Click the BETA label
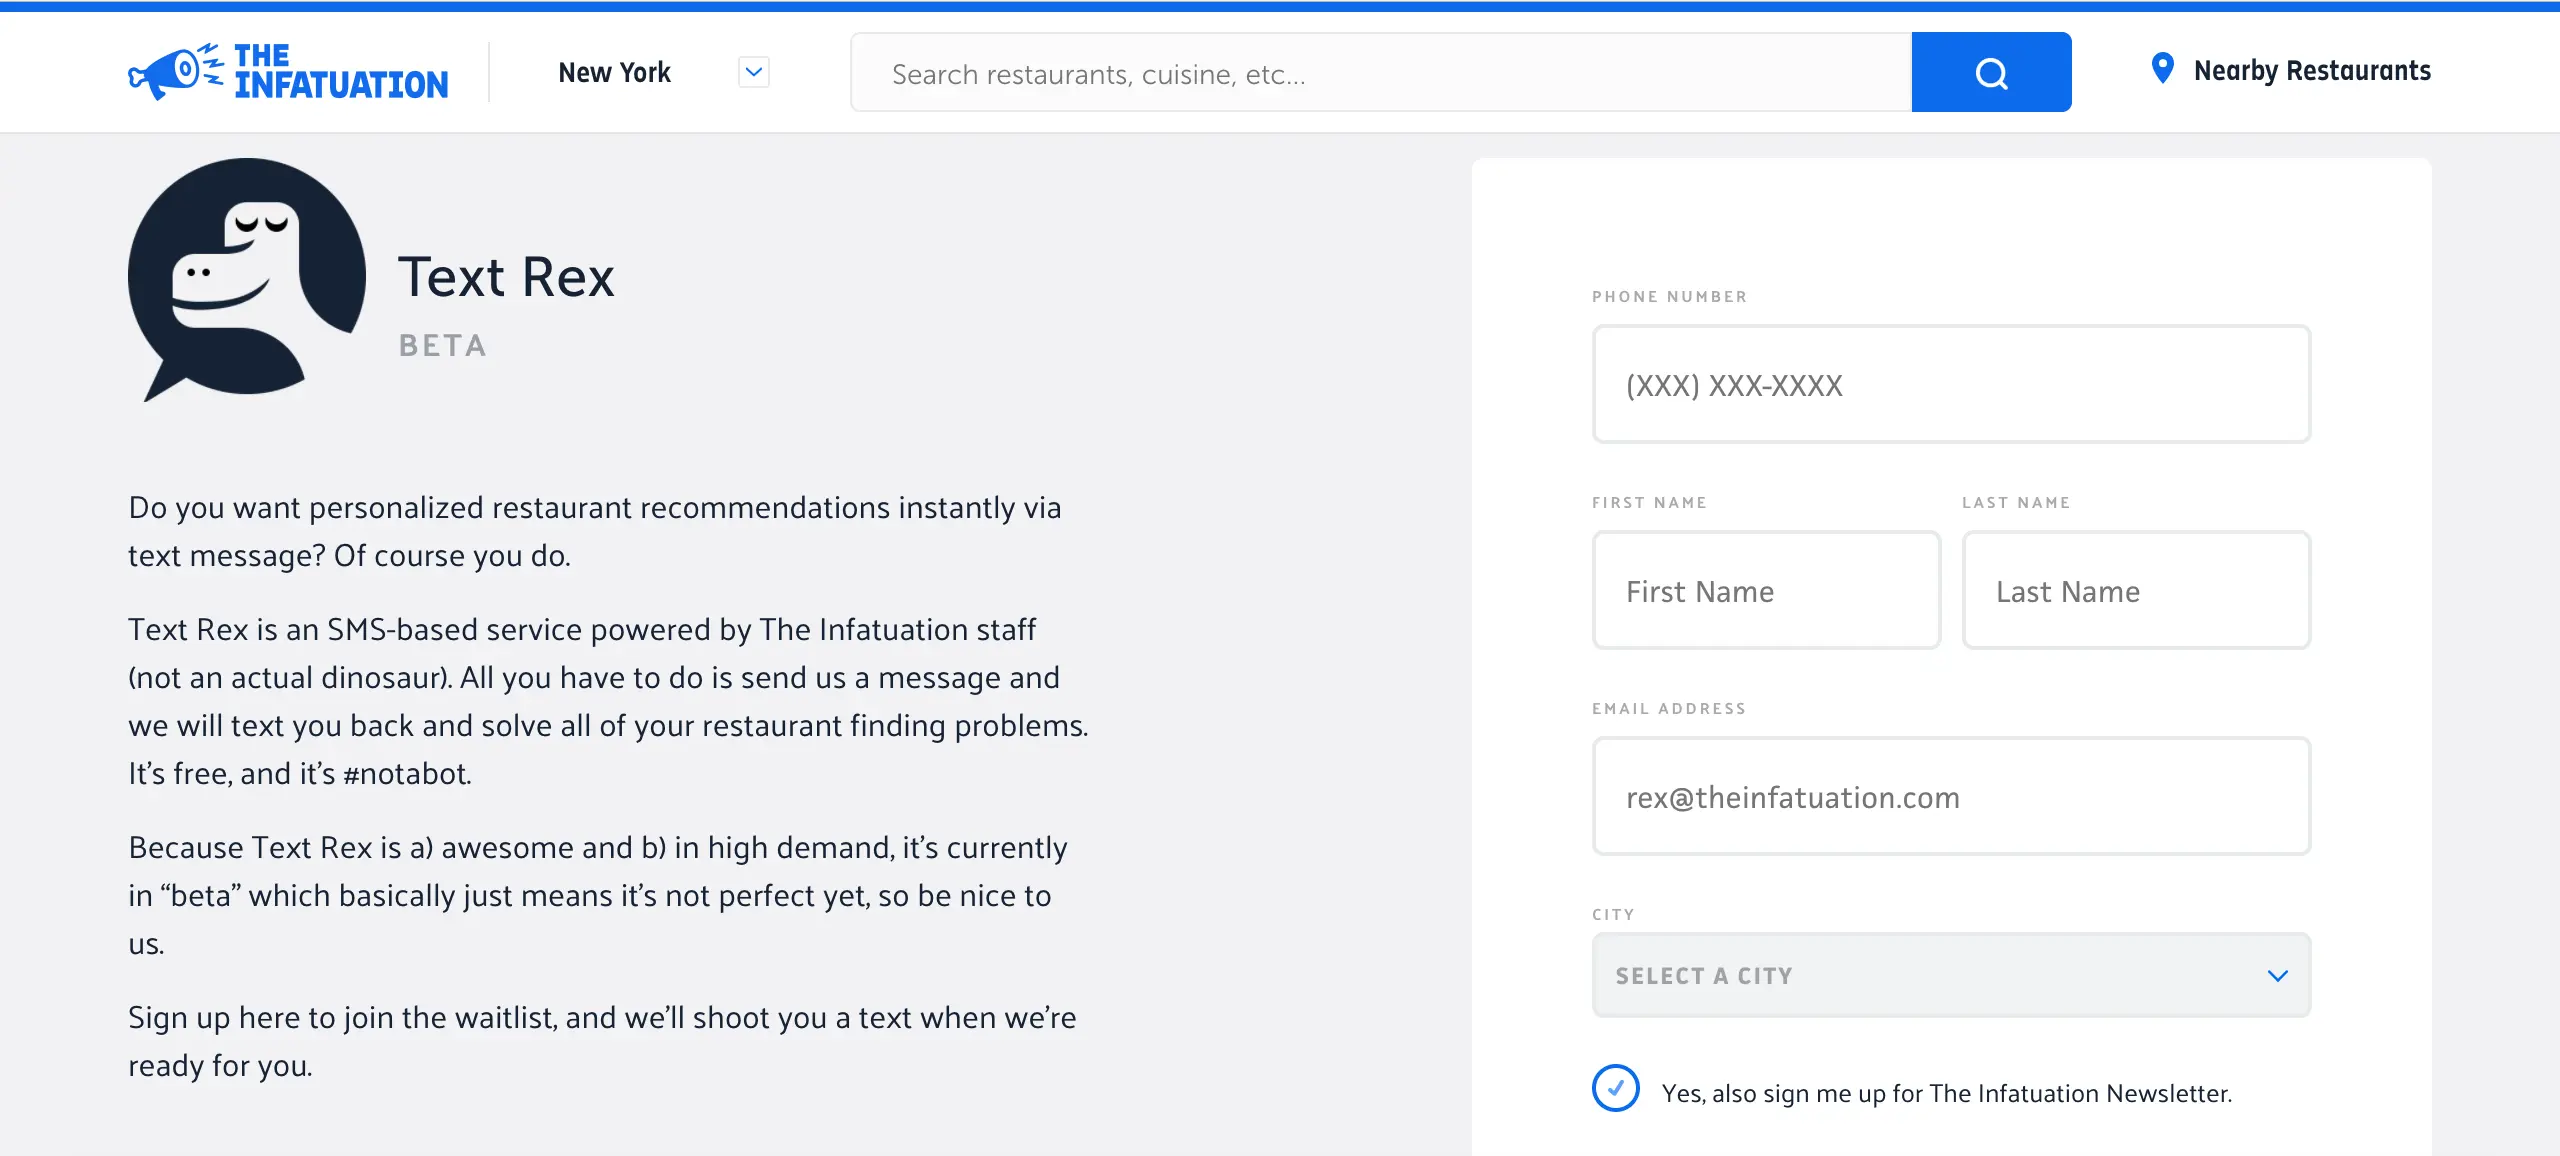The height and width of the screenshot is (1156, 2560). [x=442, y=346]
